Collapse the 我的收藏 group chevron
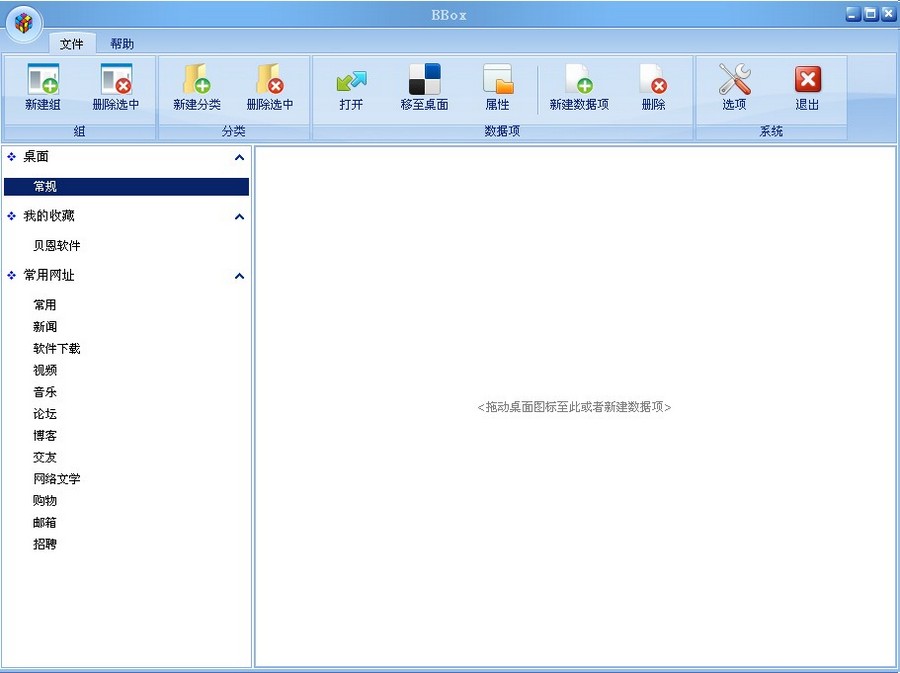900x673 pixels. point(239,216)
